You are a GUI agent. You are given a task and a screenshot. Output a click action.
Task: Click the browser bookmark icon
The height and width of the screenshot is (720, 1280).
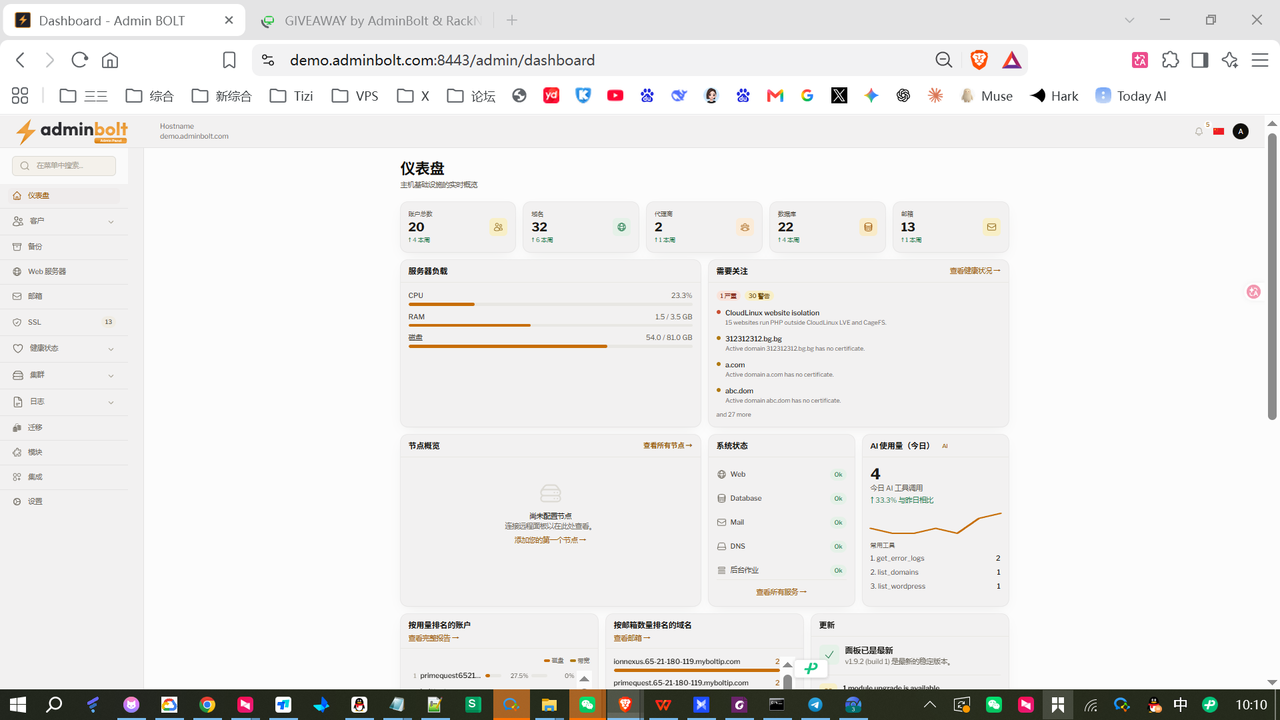[x=229, y=60]
